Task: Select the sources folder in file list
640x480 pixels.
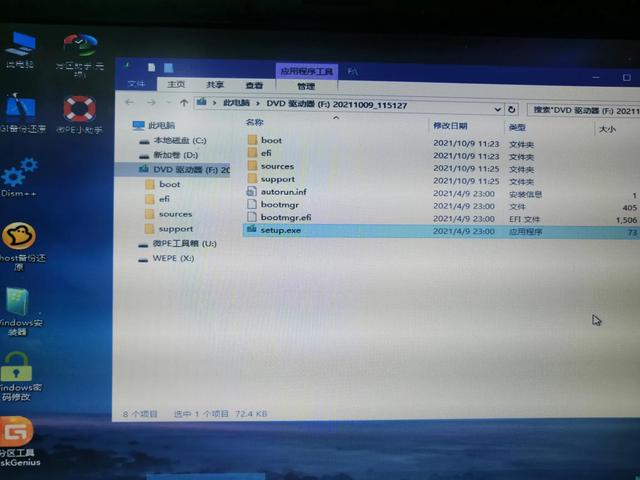Action: [x=271, y=166]
